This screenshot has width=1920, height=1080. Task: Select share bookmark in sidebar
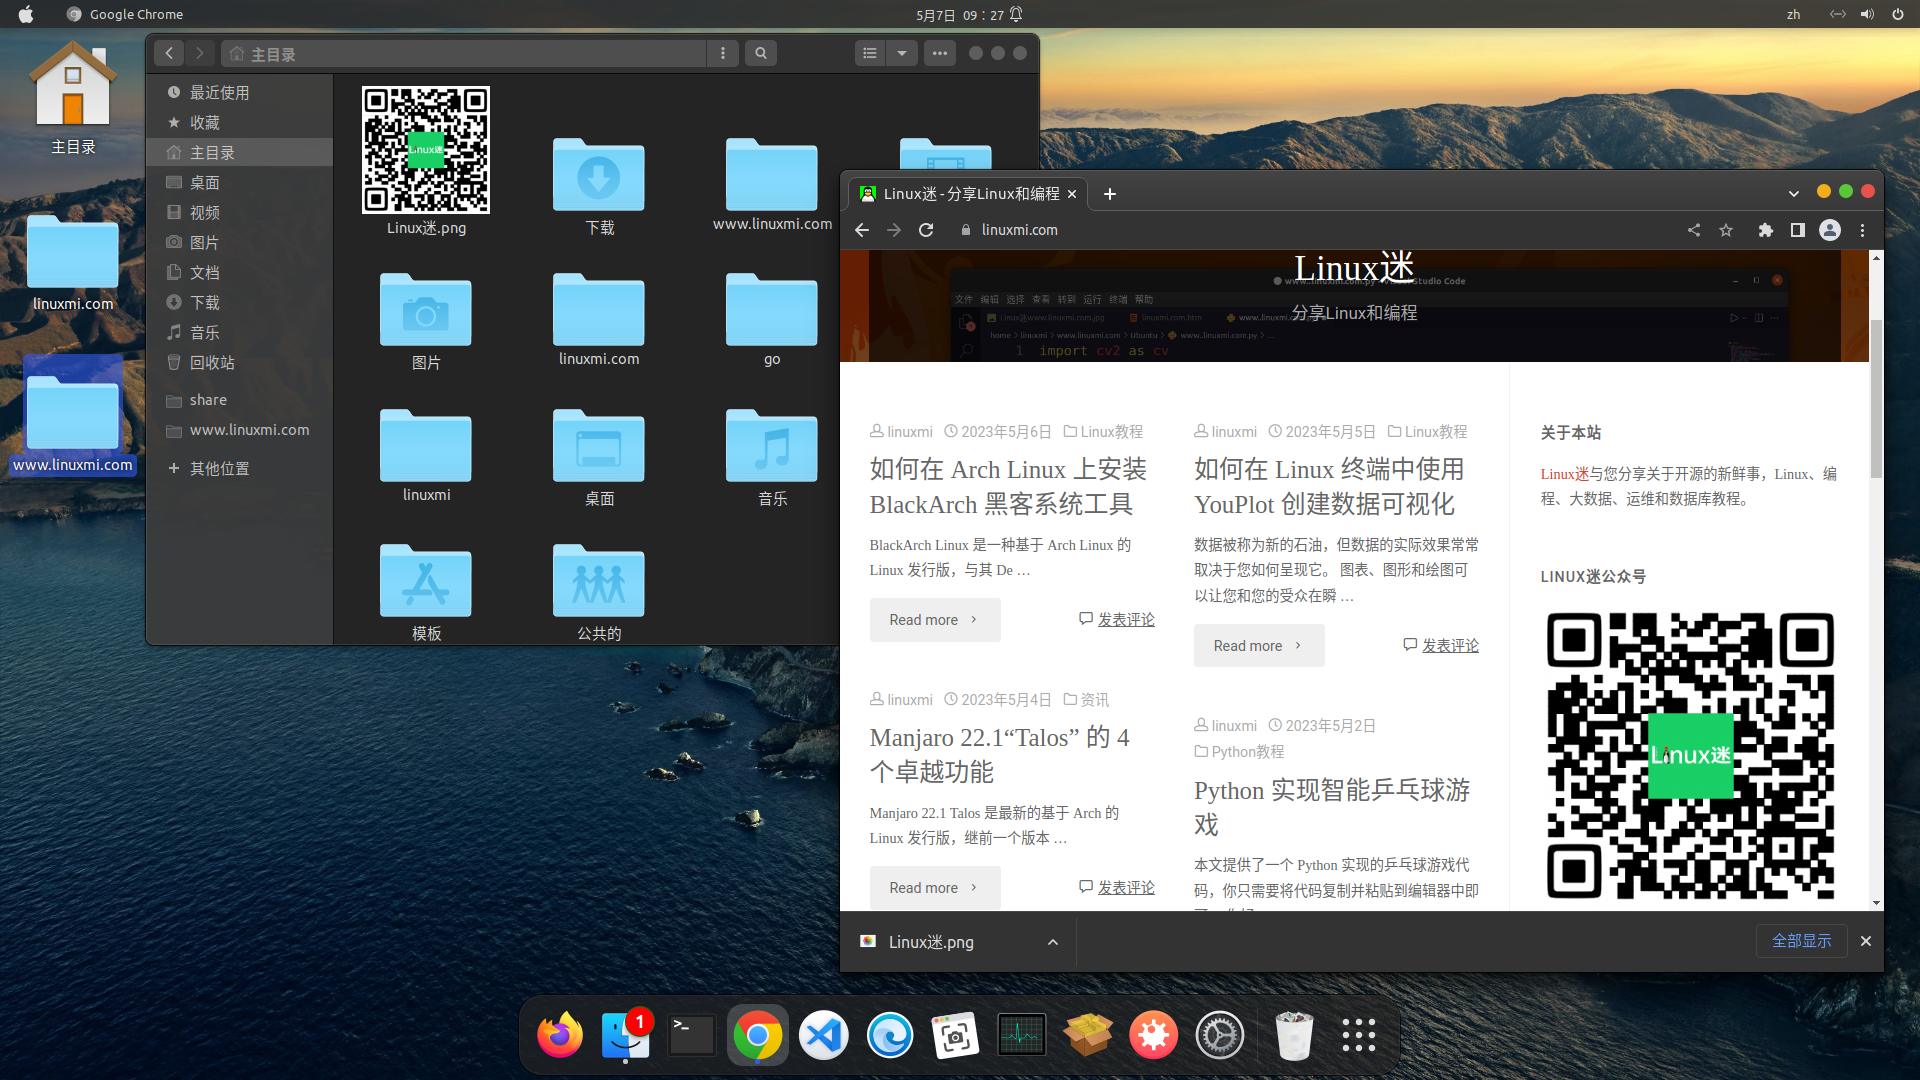click(x=240, y=400)
